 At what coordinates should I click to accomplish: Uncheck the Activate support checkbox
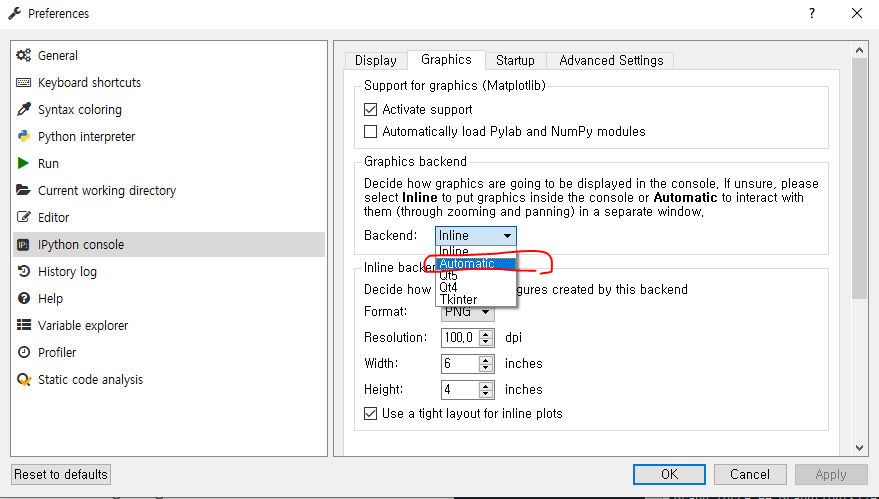pyautogui.click(x=371, y=110)
